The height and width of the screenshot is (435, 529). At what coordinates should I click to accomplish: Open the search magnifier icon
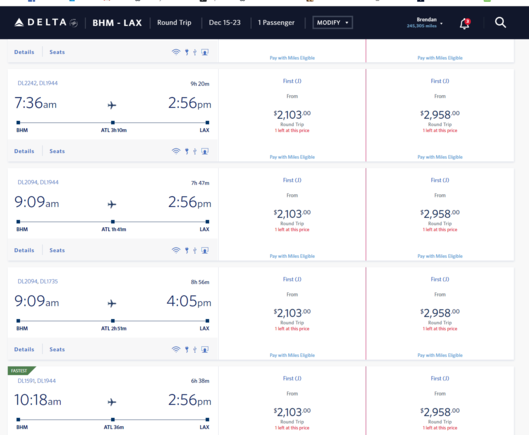500,23
